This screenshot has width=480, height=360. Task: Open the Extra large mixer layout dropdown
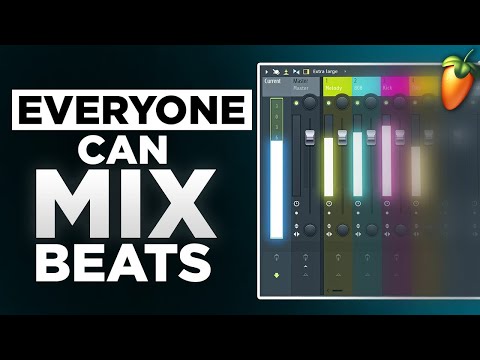pyautogui.click(x=325, y=72)
